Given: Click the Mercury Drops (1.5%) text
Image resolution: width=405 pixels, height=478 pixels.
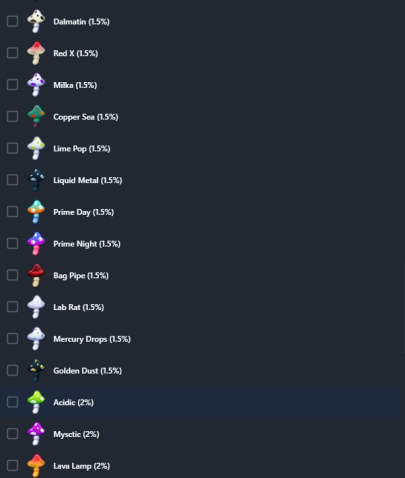Looking at the screenshot, I should pyautogui.click(x=92, y=339).
